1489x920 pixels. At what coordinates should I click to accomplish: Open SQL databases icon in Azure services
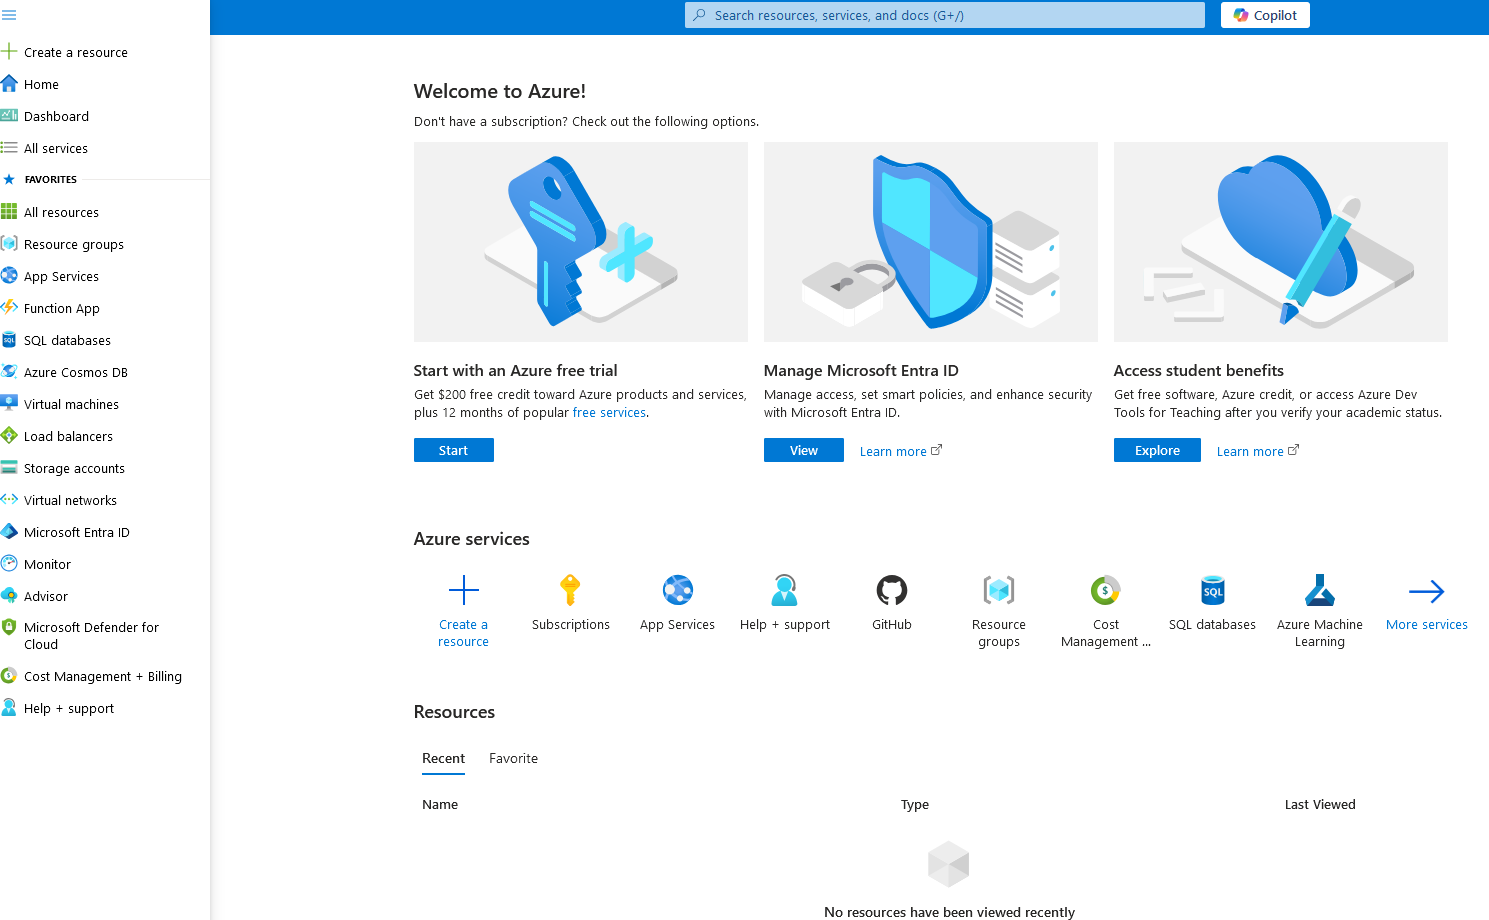1212,590
